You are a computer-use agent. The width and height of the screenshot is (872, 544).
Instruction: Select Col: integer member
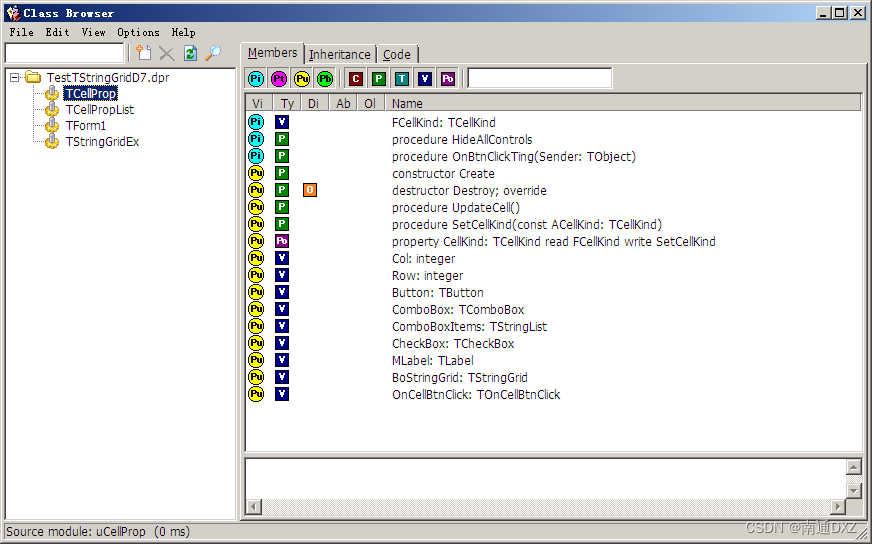click(x=424, y=259)
